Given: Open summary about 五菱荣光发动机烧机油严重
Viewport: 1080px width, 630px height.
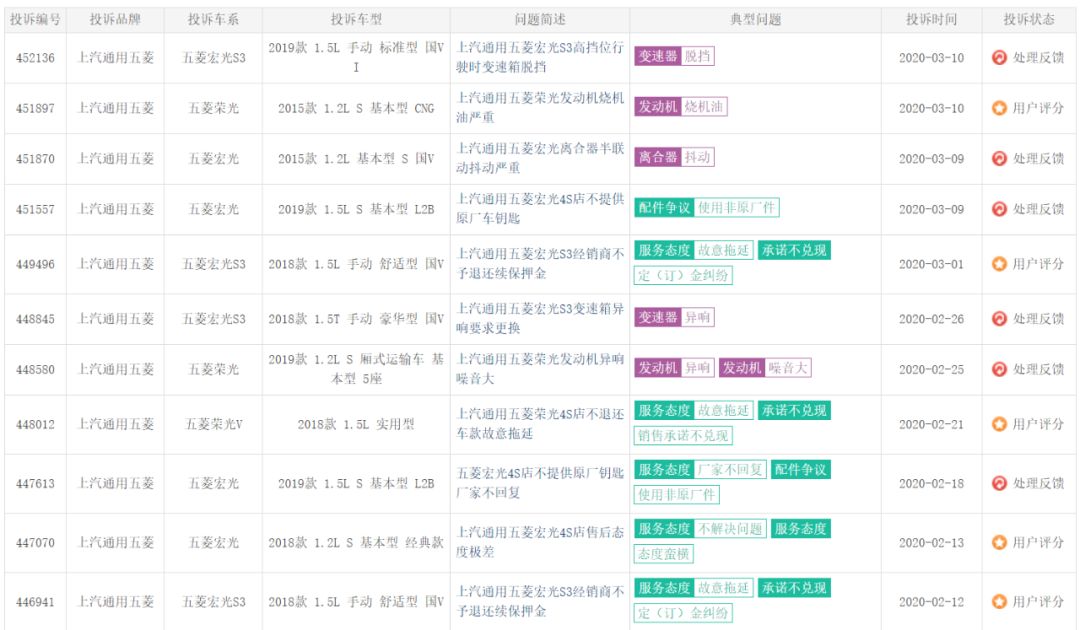Looking at the screenshot, I should [540, 107].
